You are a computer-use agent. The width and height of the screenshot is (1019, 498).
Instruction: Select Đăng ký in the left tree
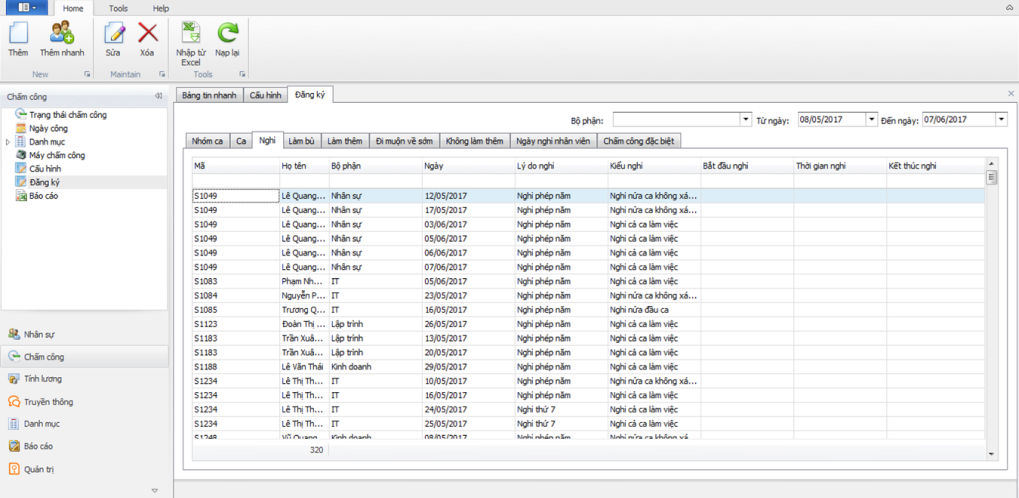tap(45, 182)
